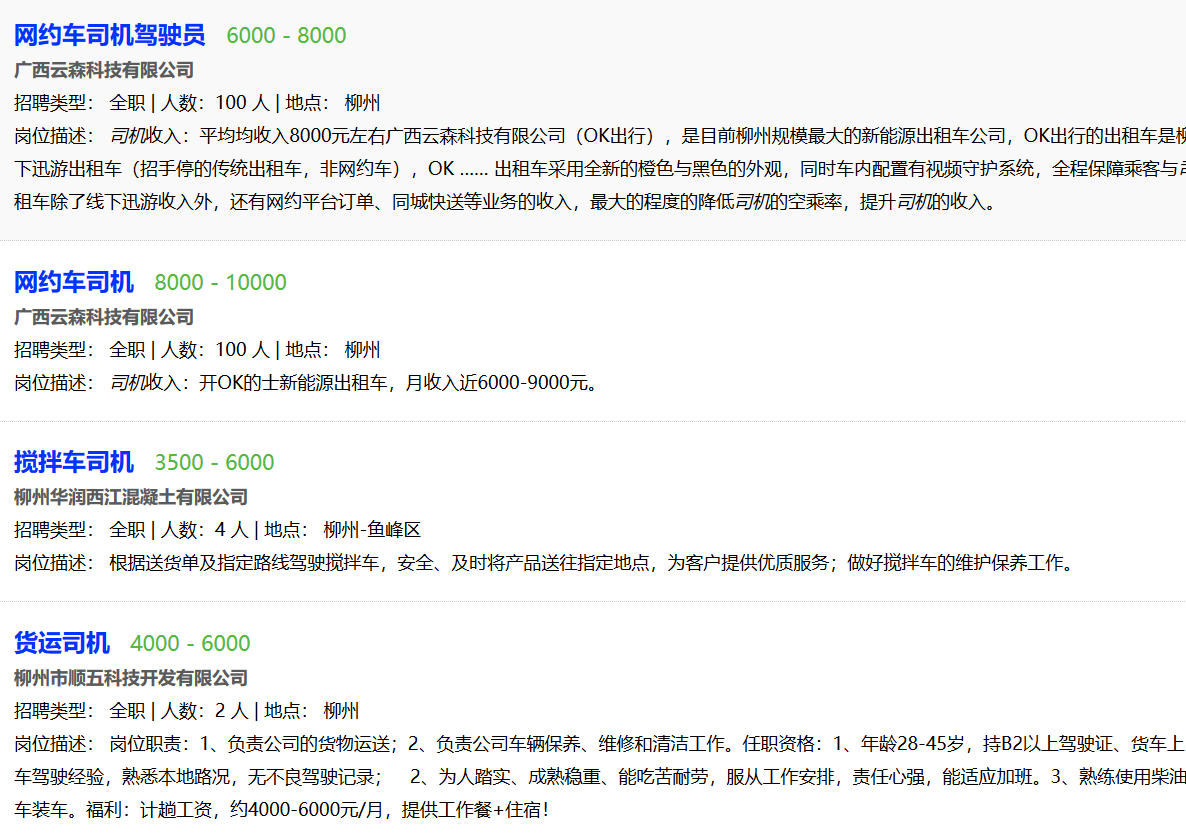Click salary range 3500 - 6000
Screen dimensions: 1186x838
[x=214, y=463]
